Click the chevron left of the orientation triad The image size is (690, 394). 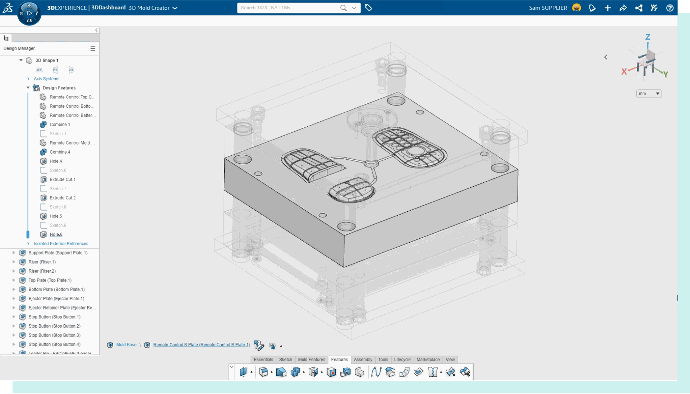pyautogui.click(x=606, y=57)
